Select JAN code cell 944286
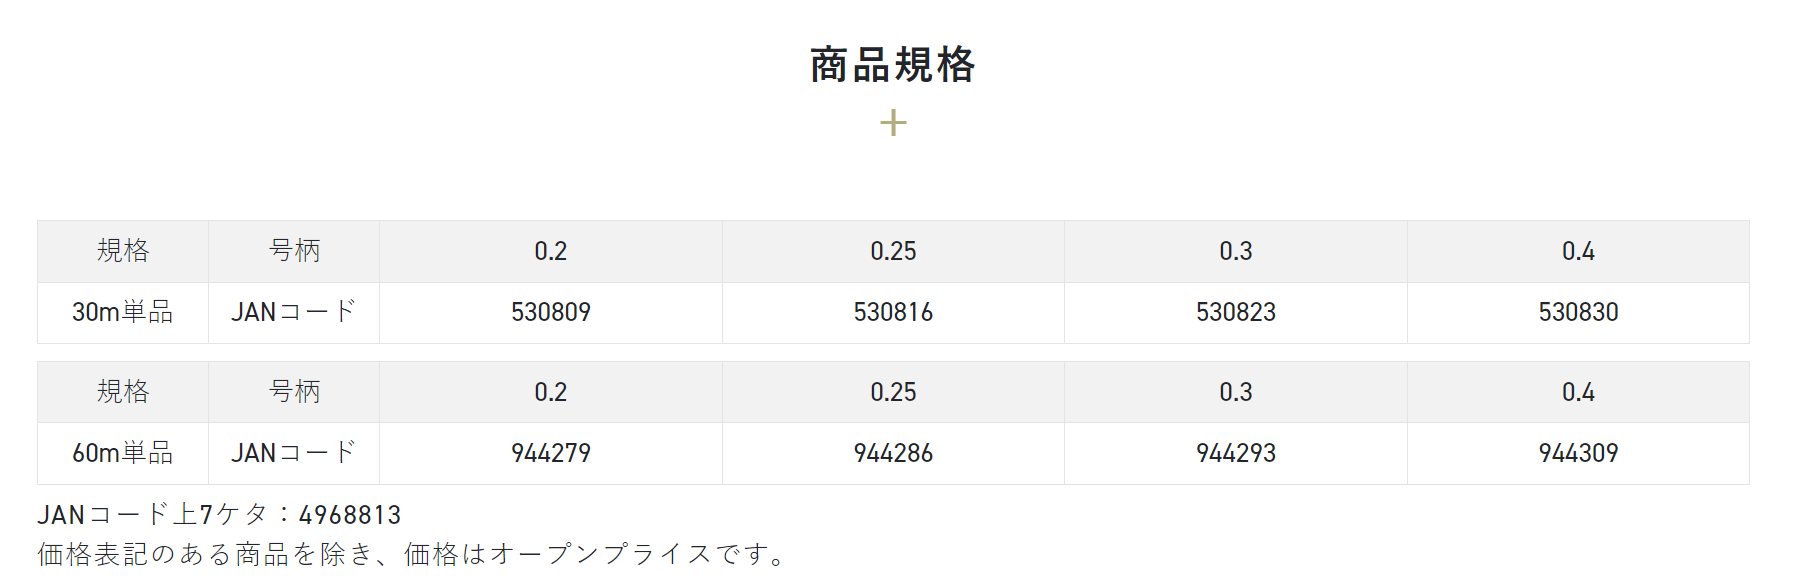1802x586 pixels. coord(893,454)
